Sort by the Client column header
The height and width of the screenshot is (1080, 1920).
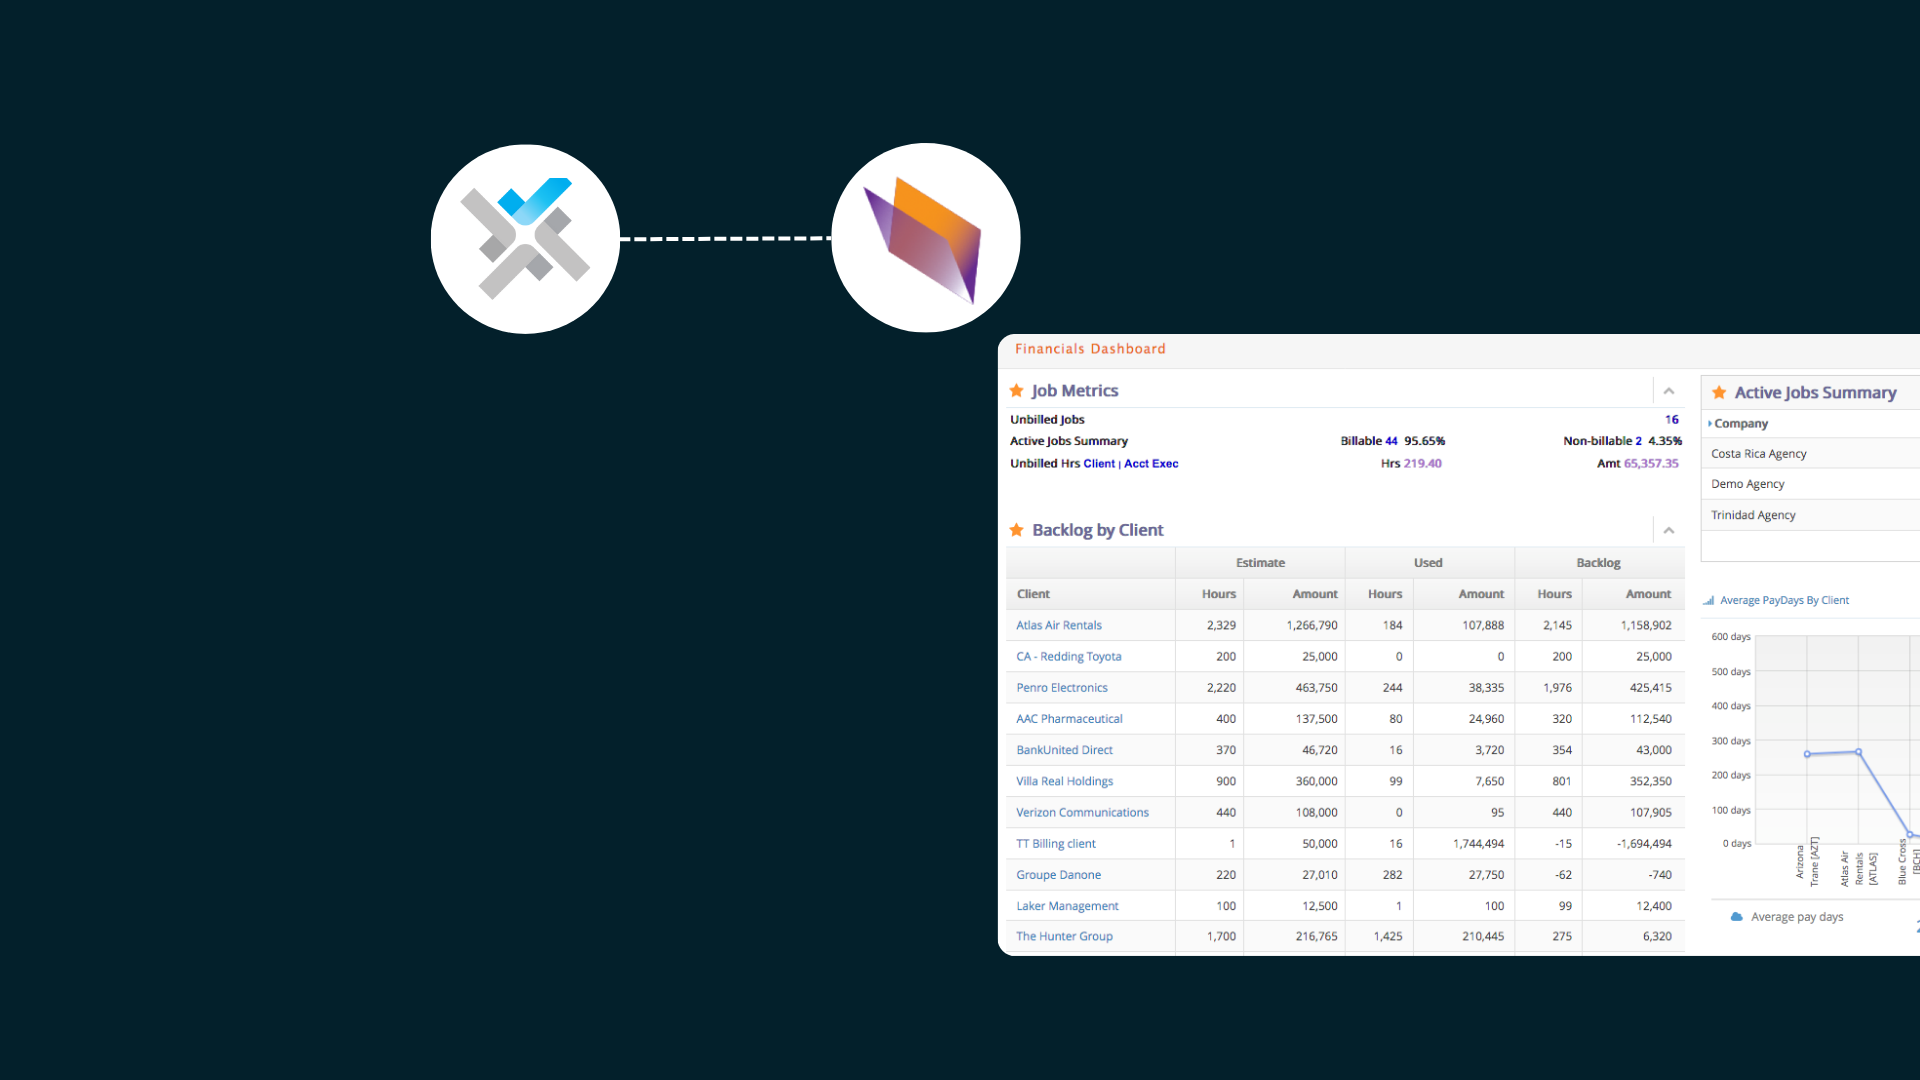(1033, 593)
